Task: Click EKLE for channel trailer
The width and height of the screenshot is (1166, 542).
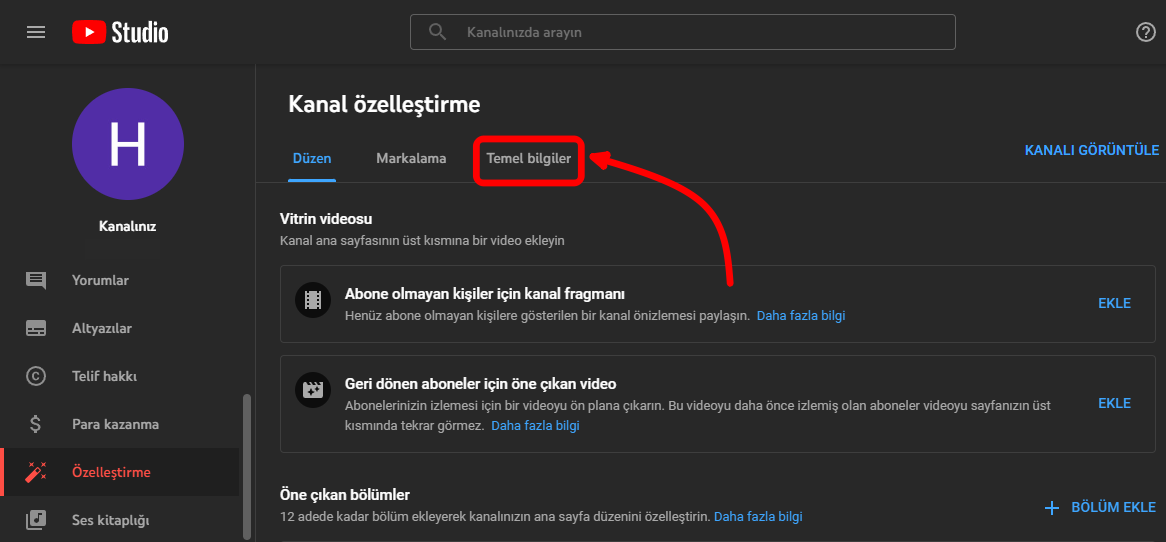Action: coord(1114,303)
